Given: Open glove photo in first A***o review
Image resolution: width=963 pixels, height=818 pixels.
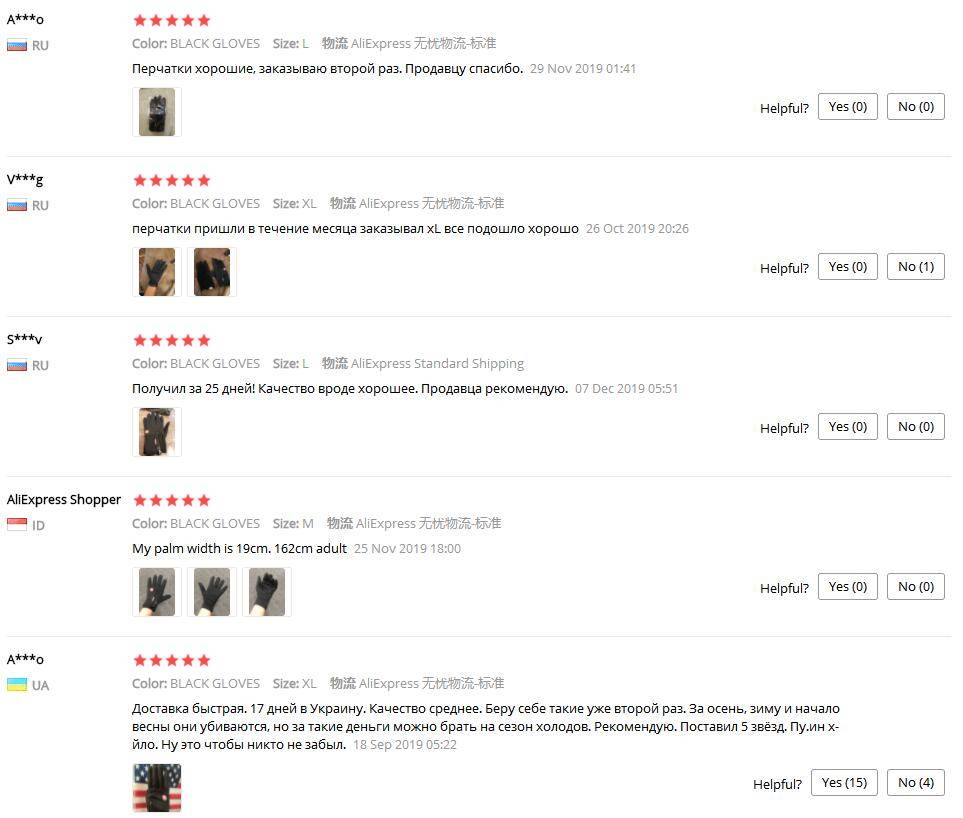Looking at the screenshot, I should [157, 112].
